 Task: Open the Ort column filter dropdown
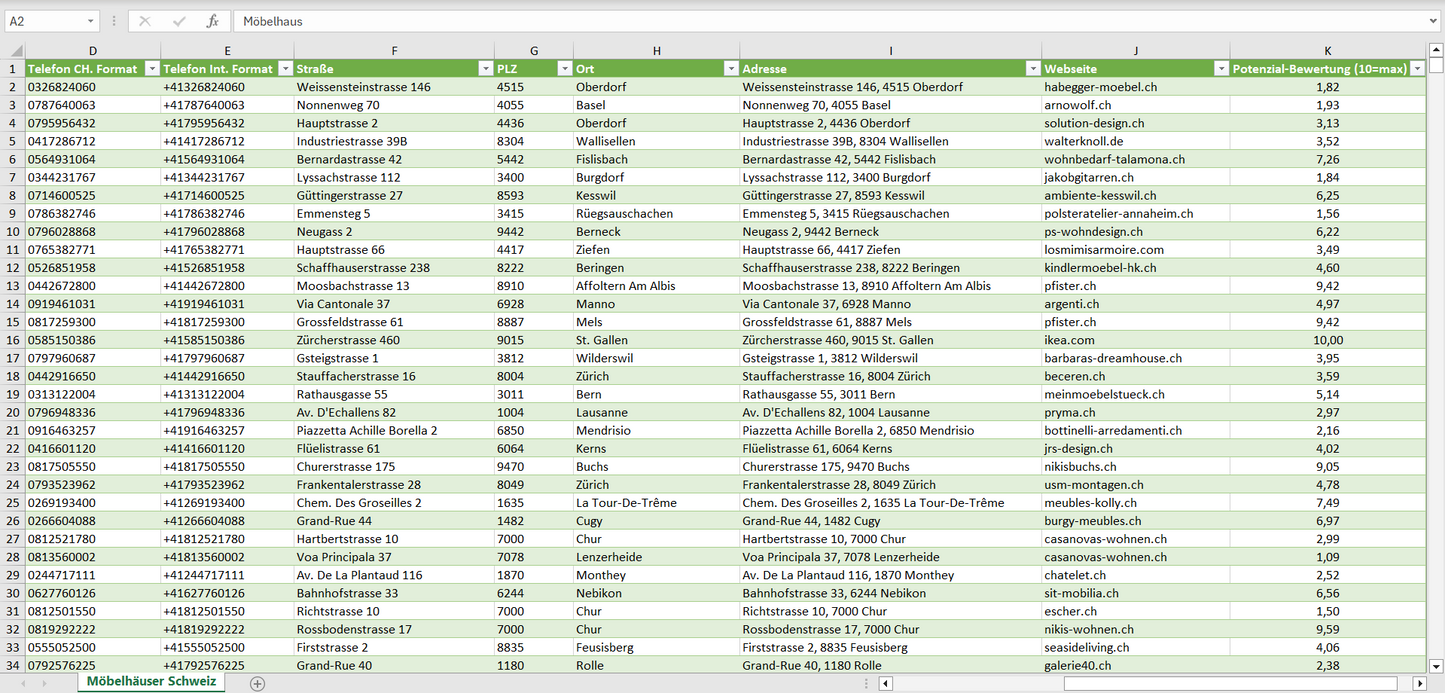pos(730,69)
